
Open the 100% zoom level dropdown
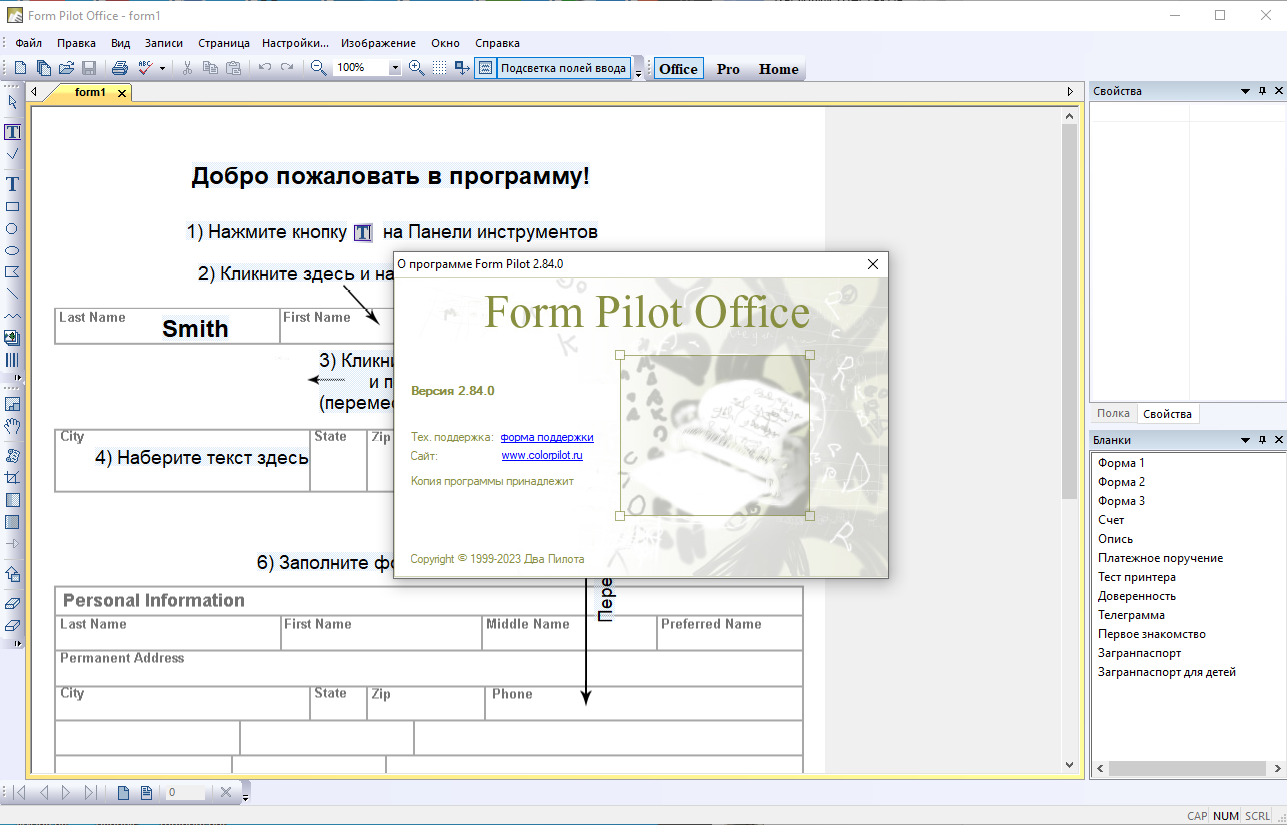click(x=394, y=68)
